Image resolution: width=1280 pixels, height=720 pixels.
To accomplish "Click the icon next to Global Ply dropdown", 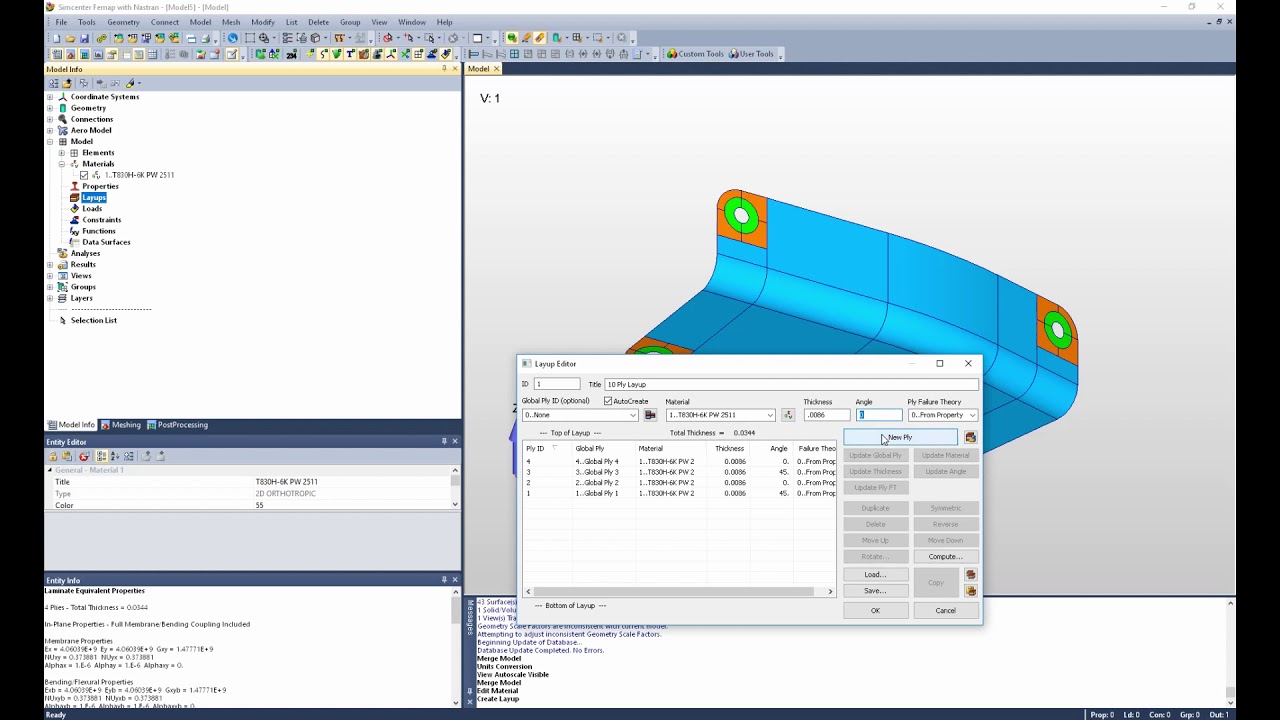I will [x=650, y=415].
